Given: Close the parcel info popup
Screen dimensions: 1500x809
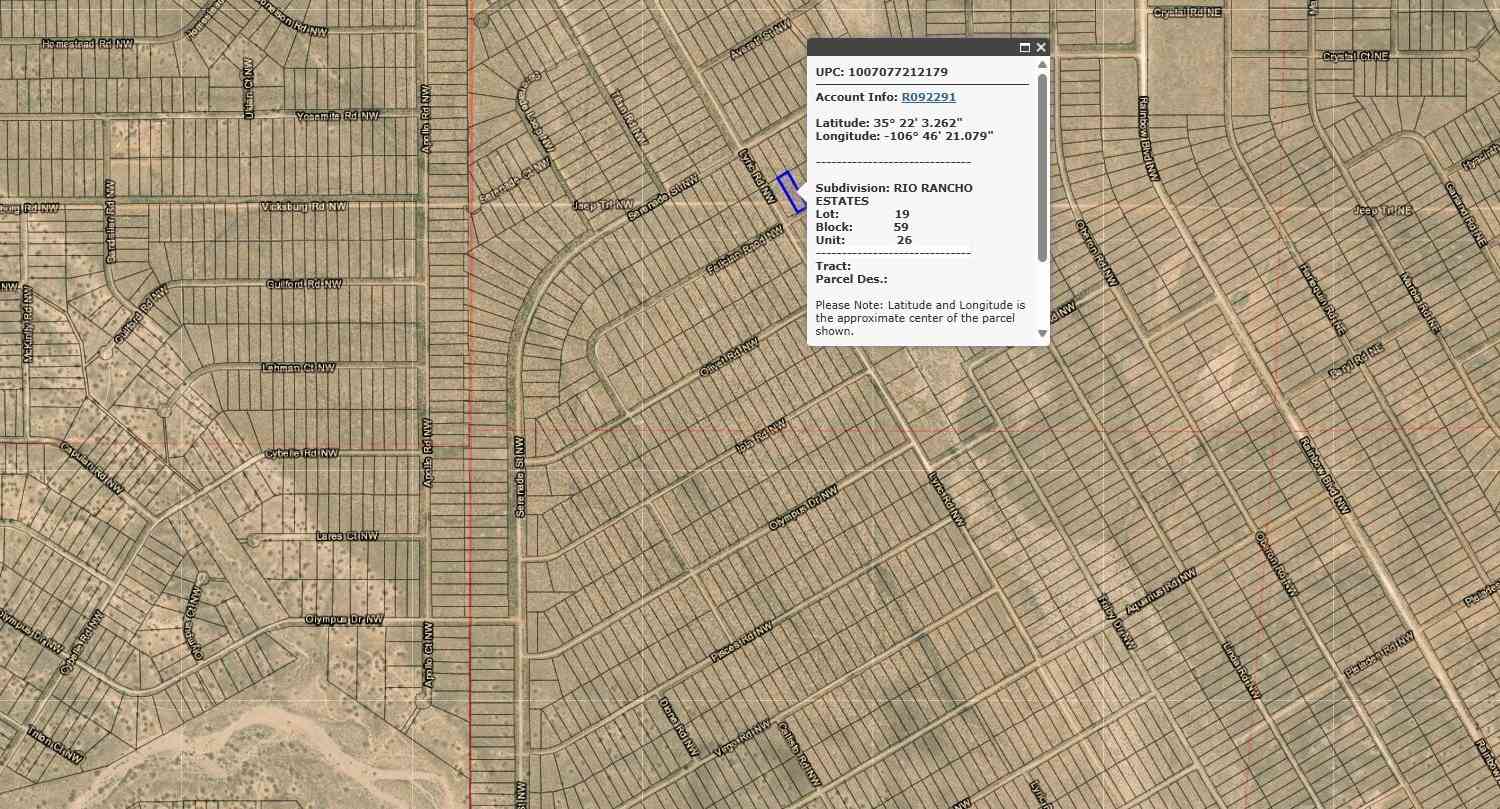Looking at the screenshot, I should tap(1041, 47).
